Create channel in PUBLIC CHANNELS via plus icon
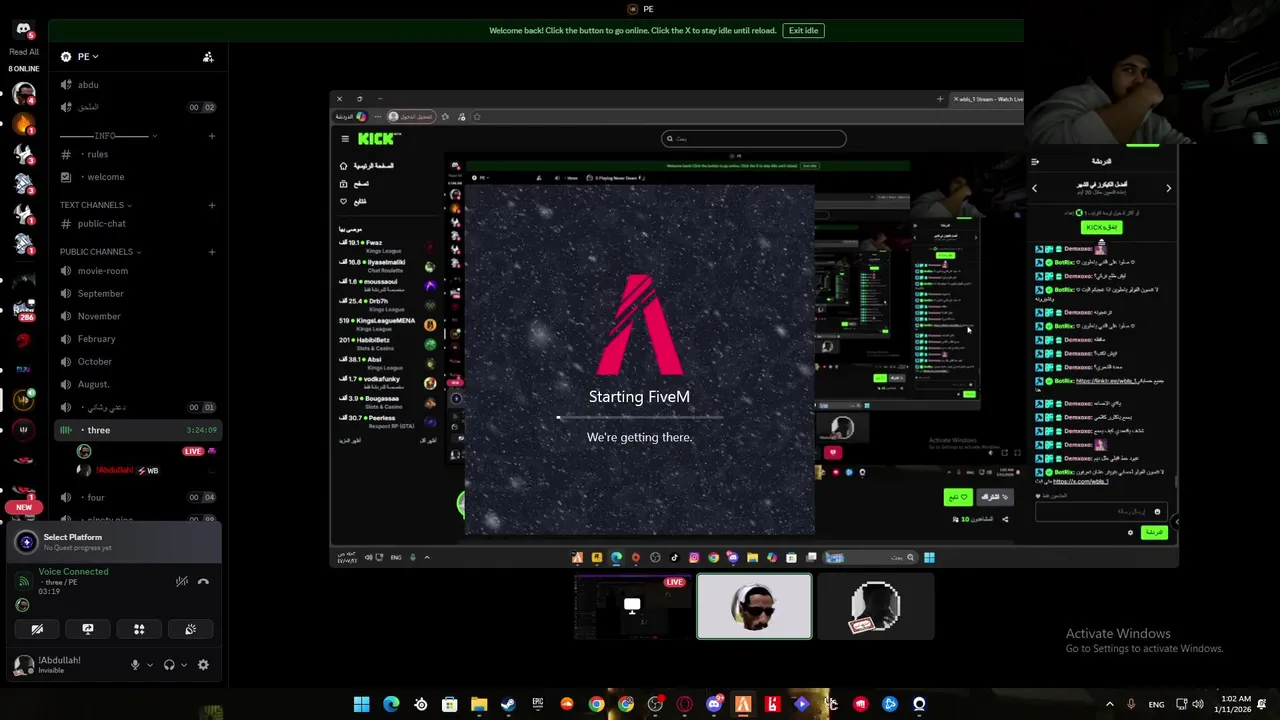 click(x=212, y=252)
